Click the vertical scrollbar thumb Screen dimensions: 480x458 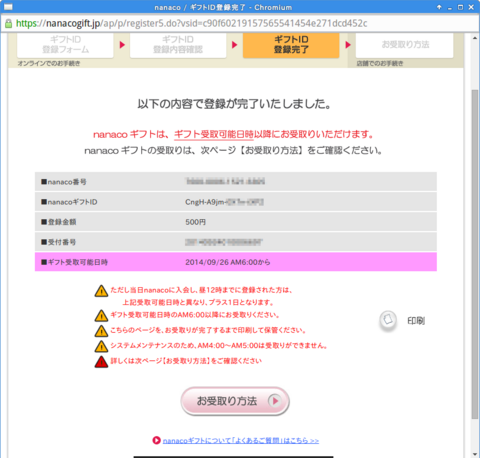coord(475,254)
